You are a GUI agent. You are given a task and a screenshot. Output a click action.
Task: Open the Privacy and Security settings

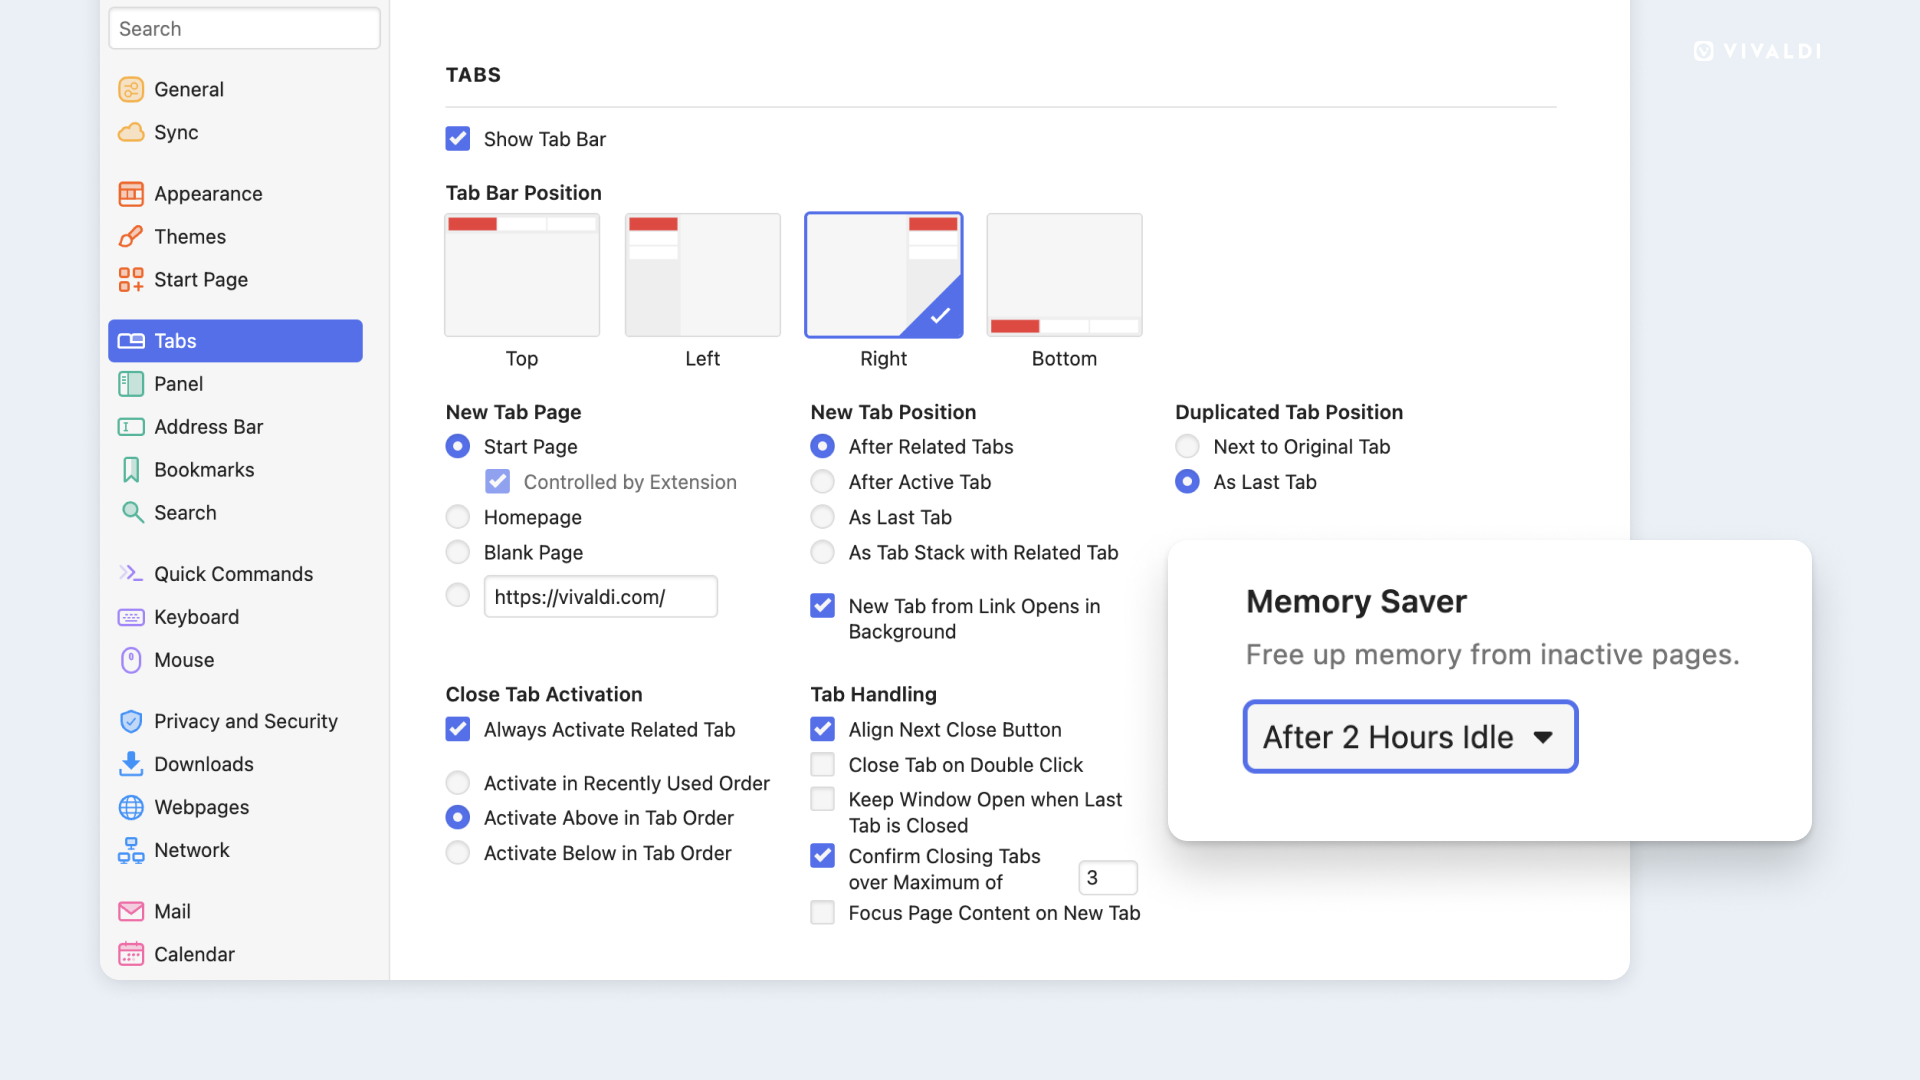pyautogui.click(x=245, y=720)
